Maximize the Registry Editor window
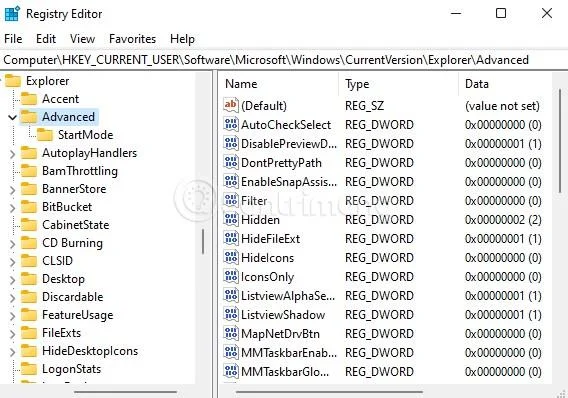Screen dimensions: 568x398 point(501,13)
